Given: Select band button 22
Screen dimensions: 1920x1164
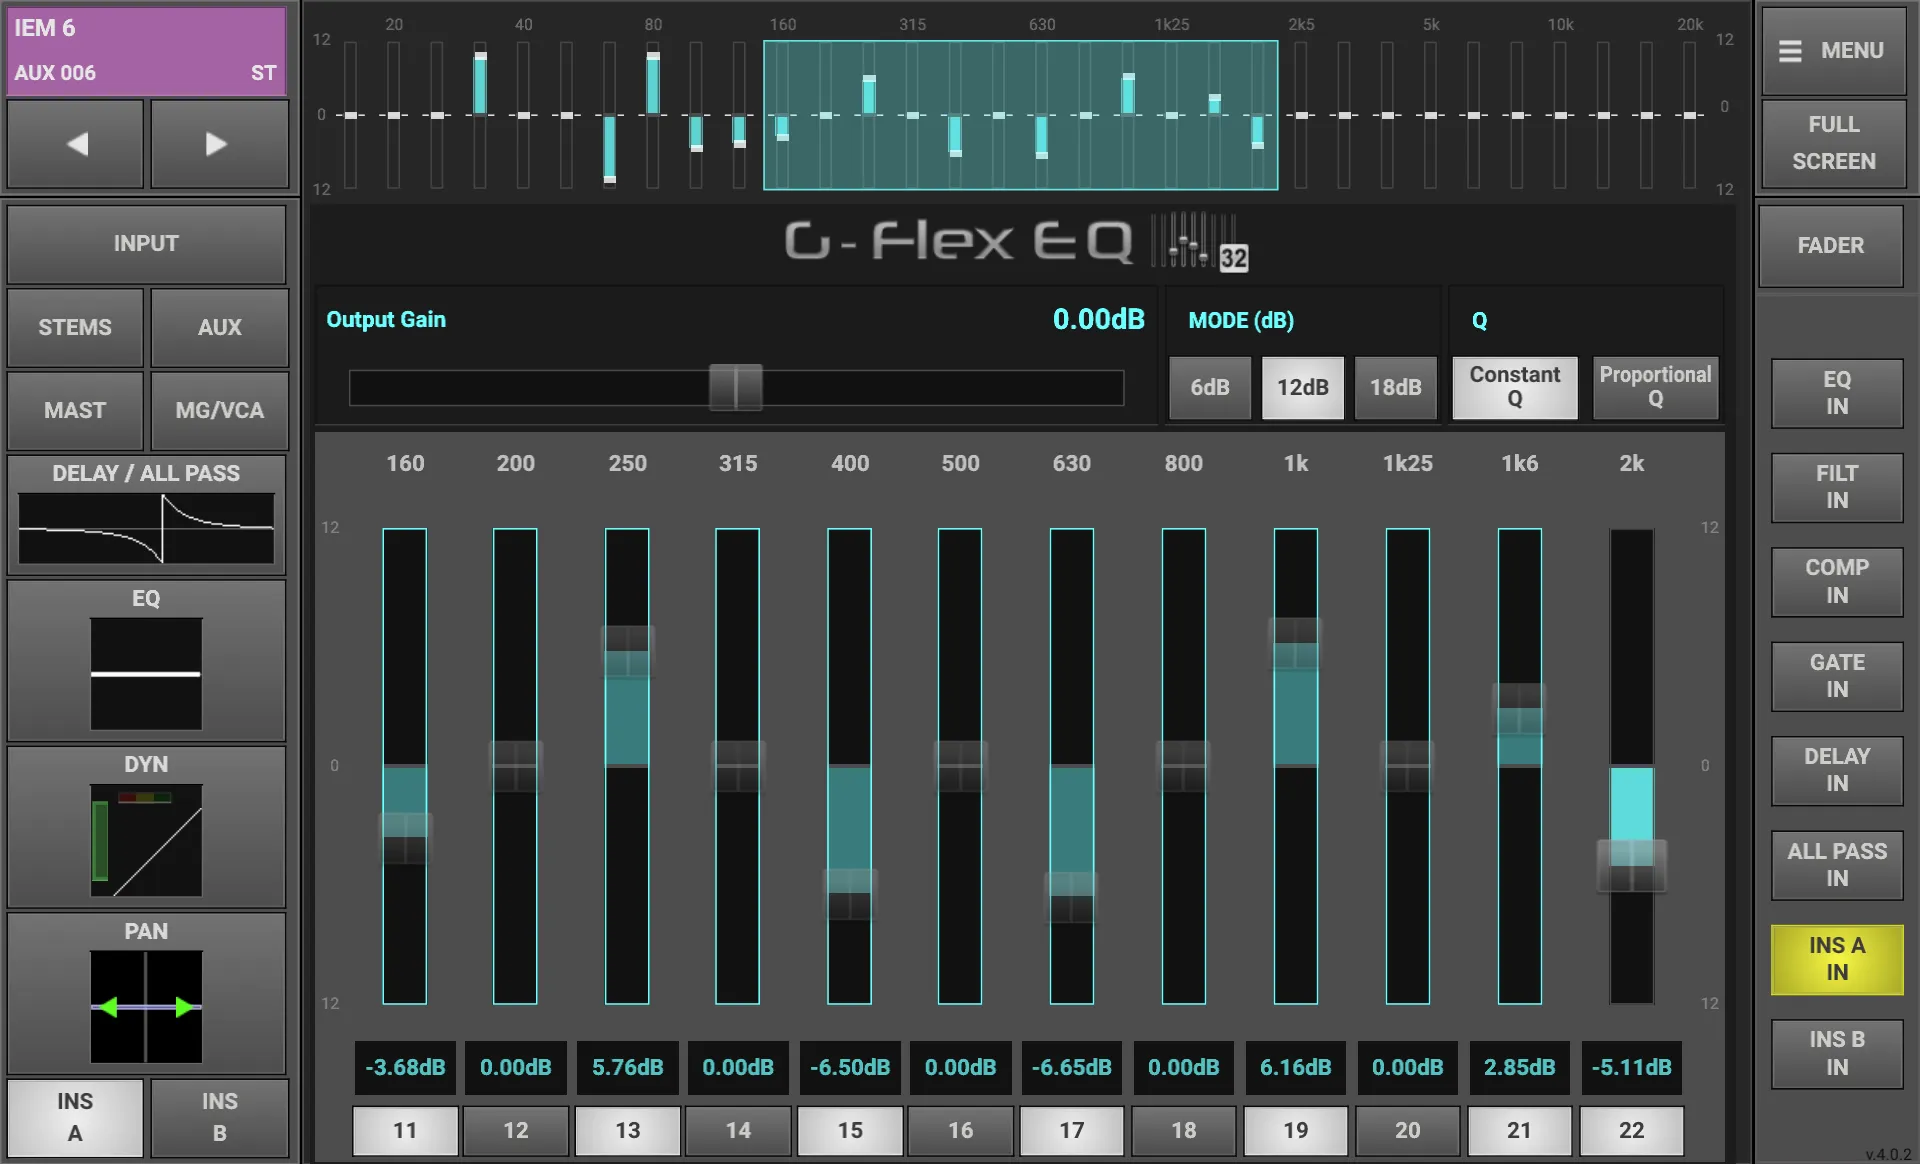Looking at the screenshot, I should coord(1631,1130).
